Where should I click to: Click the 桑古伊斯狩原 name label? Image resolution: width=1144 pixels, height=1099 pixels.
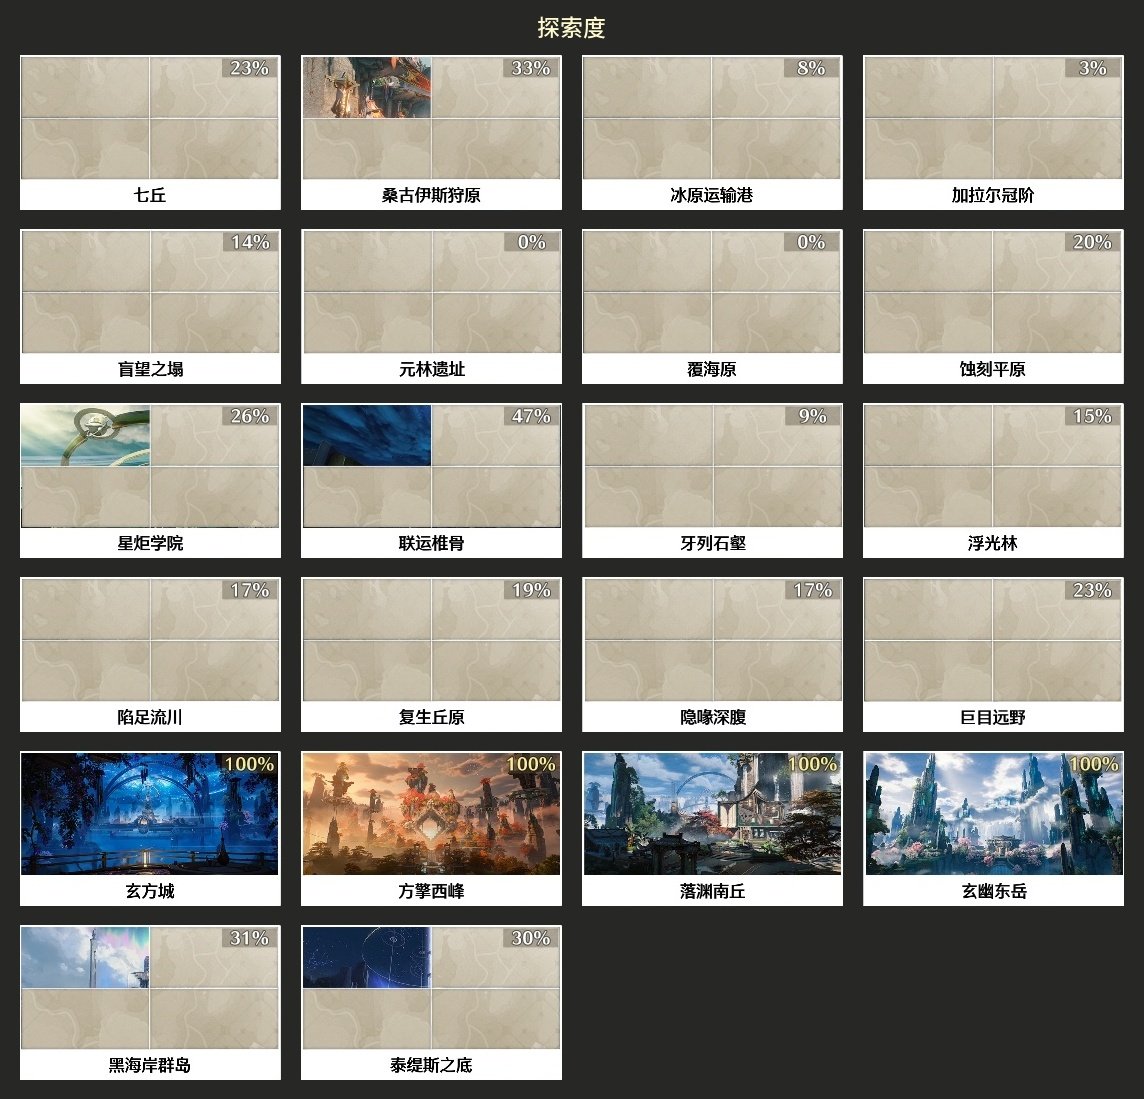click(431, 195)
